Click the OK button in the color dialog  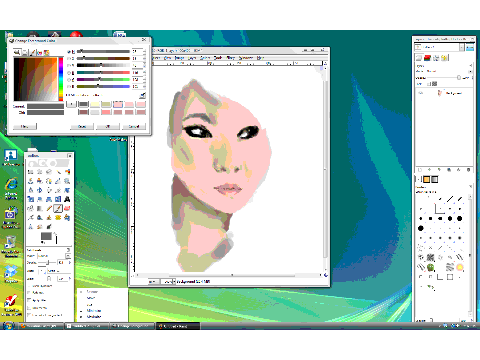click(x=108, y=126)
